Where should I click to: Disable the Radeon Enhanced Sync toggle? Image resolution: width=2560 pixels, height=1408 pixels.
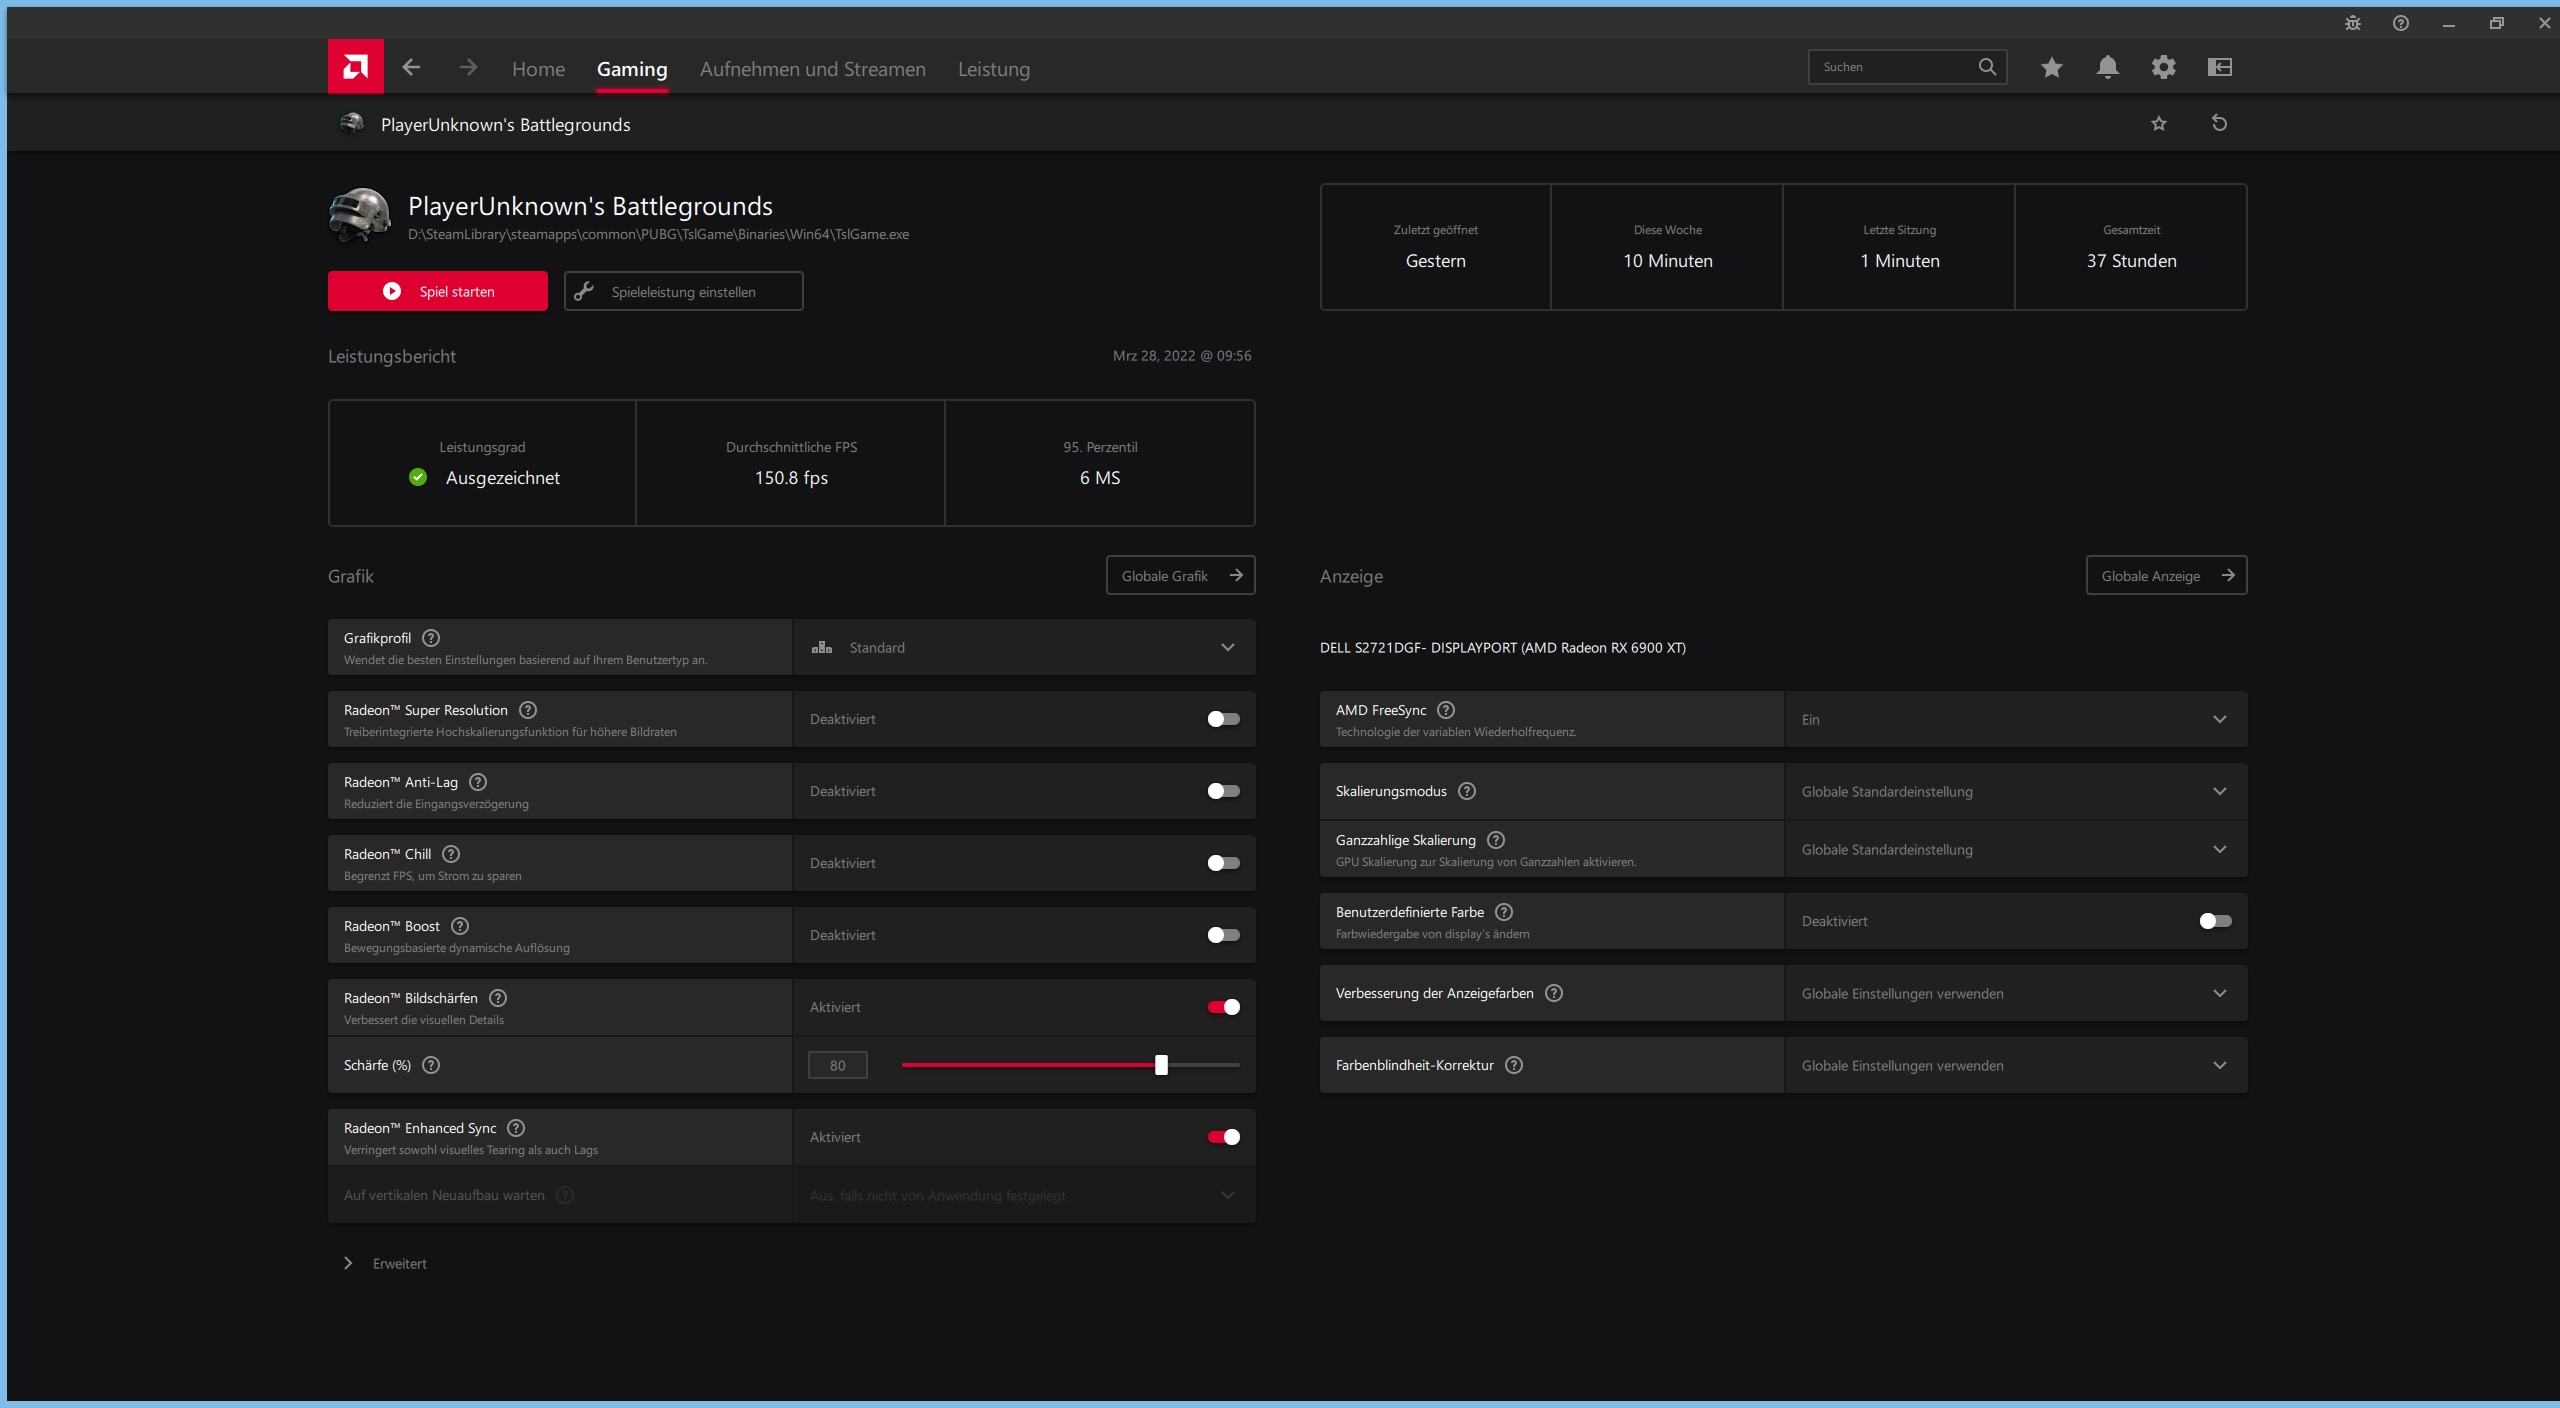click(x=1223, y=1137)
